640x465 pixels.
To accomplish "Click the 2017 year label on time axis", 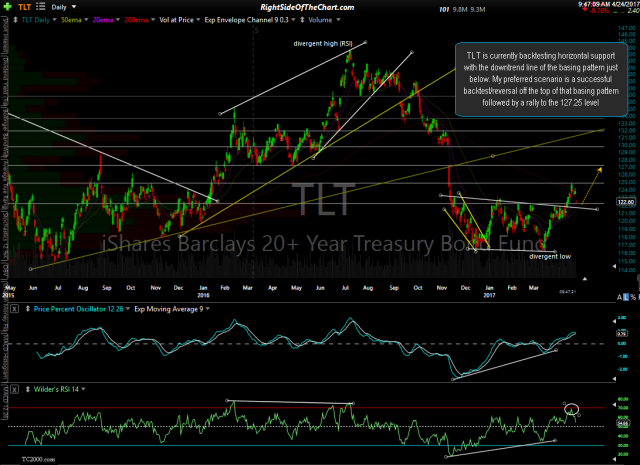I will [x=489, y=295].
